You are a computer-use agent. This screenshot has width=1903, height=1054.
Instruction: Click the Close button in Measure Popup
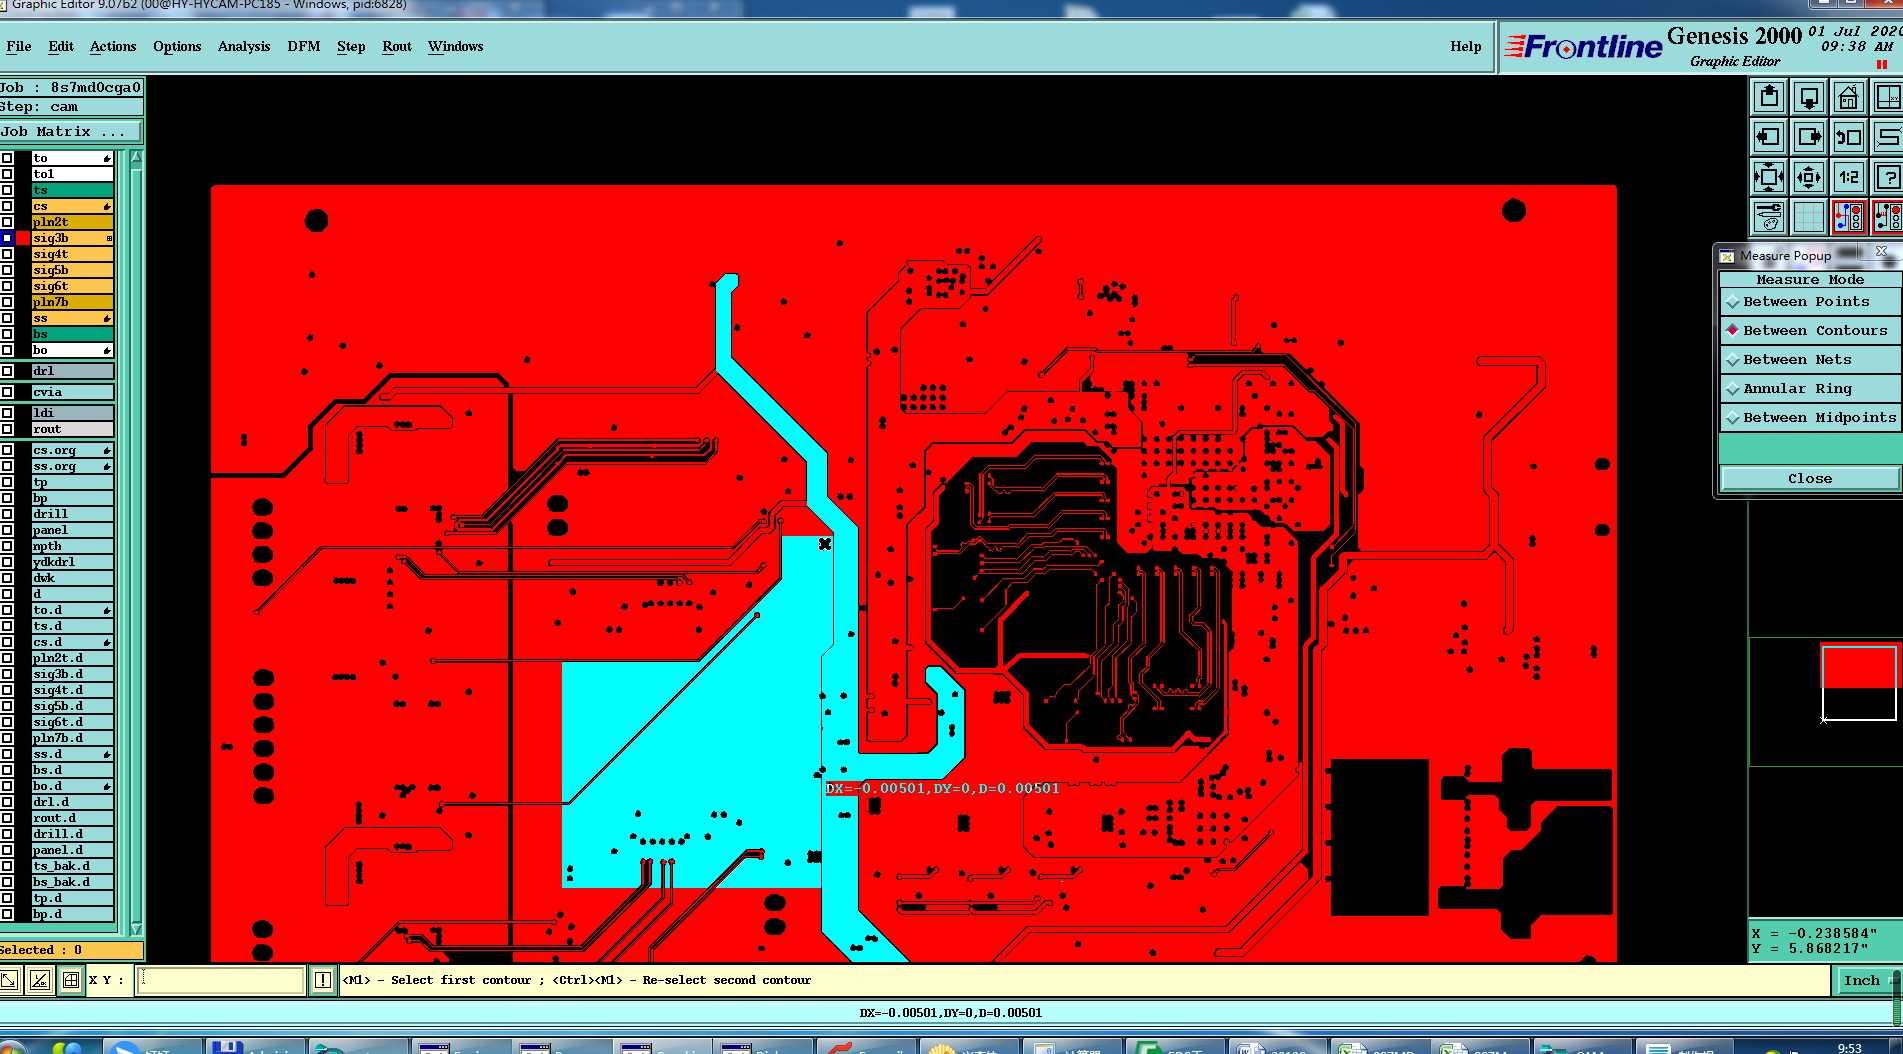1810,479
